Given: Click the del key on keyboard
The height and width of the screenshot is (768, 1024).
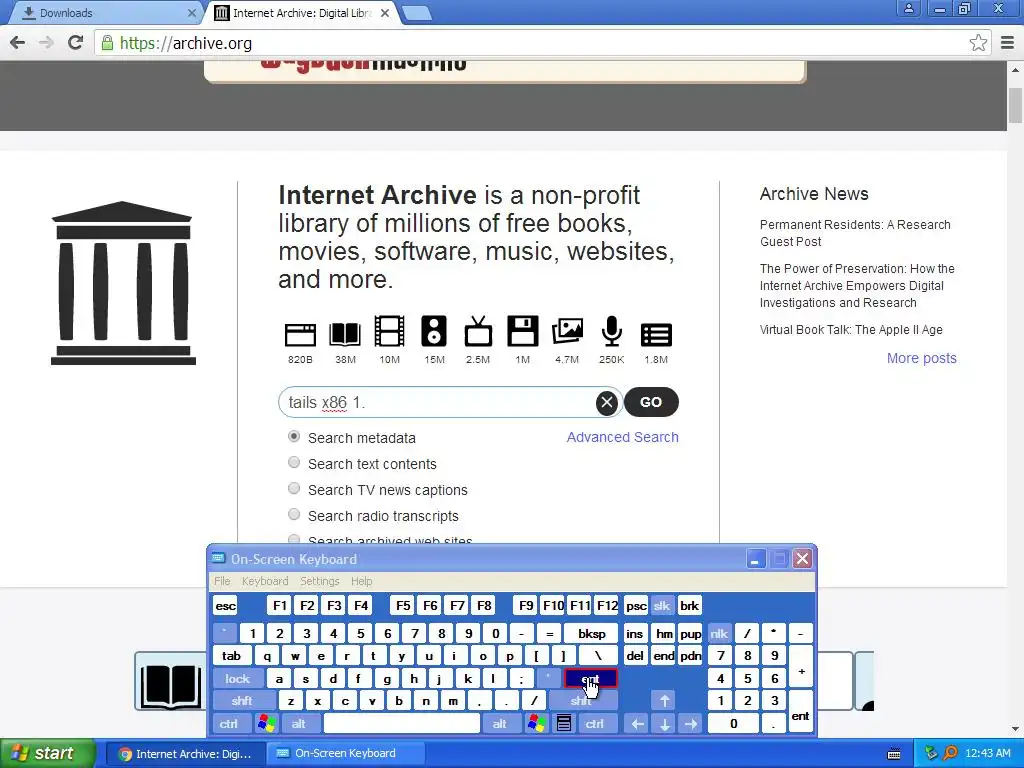Looking at the screenshot, I should pos(635,656).
